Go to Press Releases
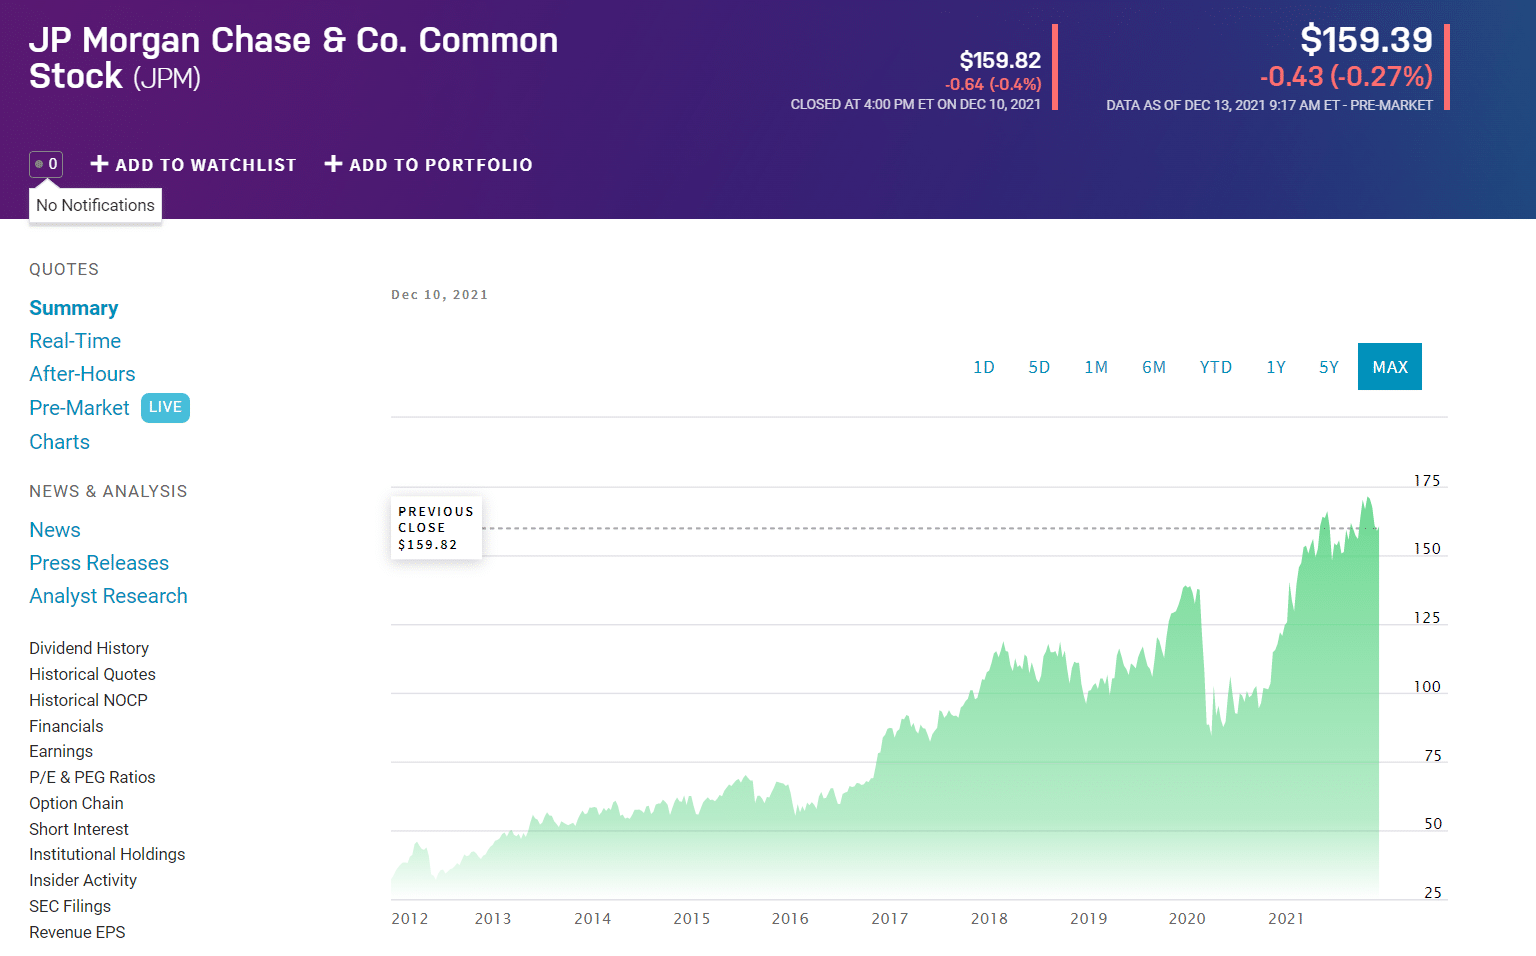1536x956 pixels. point(99,563)
